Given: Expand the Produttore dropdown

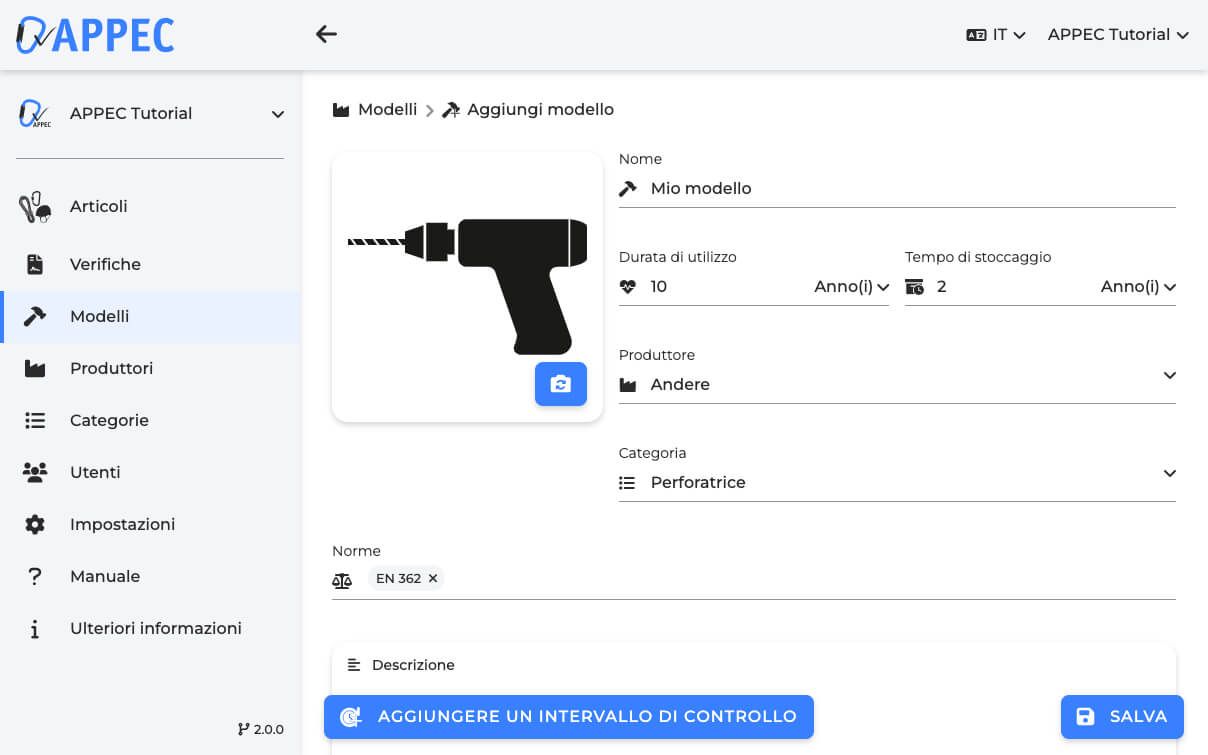Looking at the screenshot, I should pyautogui.click(x=1169, y=376).
